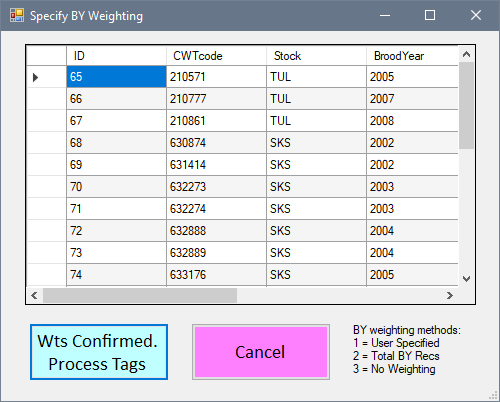The height and width of the screenshot is (402, 500).
Task: Select the row header for row 73
Action: (x=47, y=253)
